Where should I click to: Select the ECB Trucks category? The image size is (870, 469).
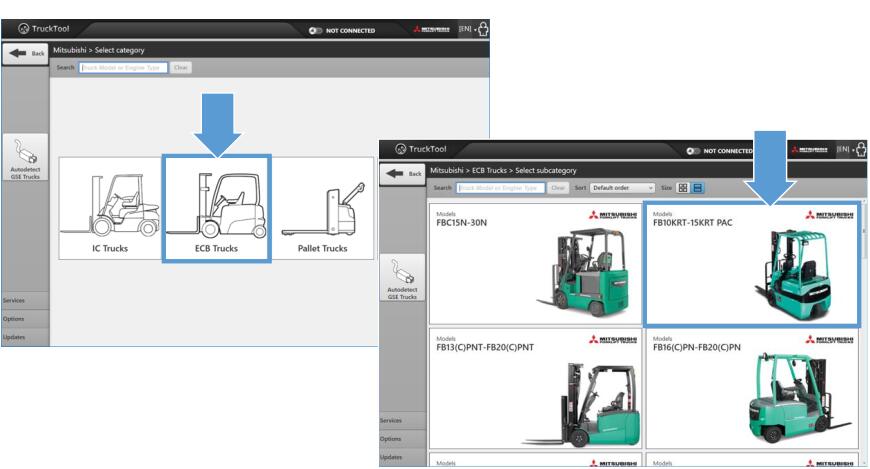coord(216,208)
